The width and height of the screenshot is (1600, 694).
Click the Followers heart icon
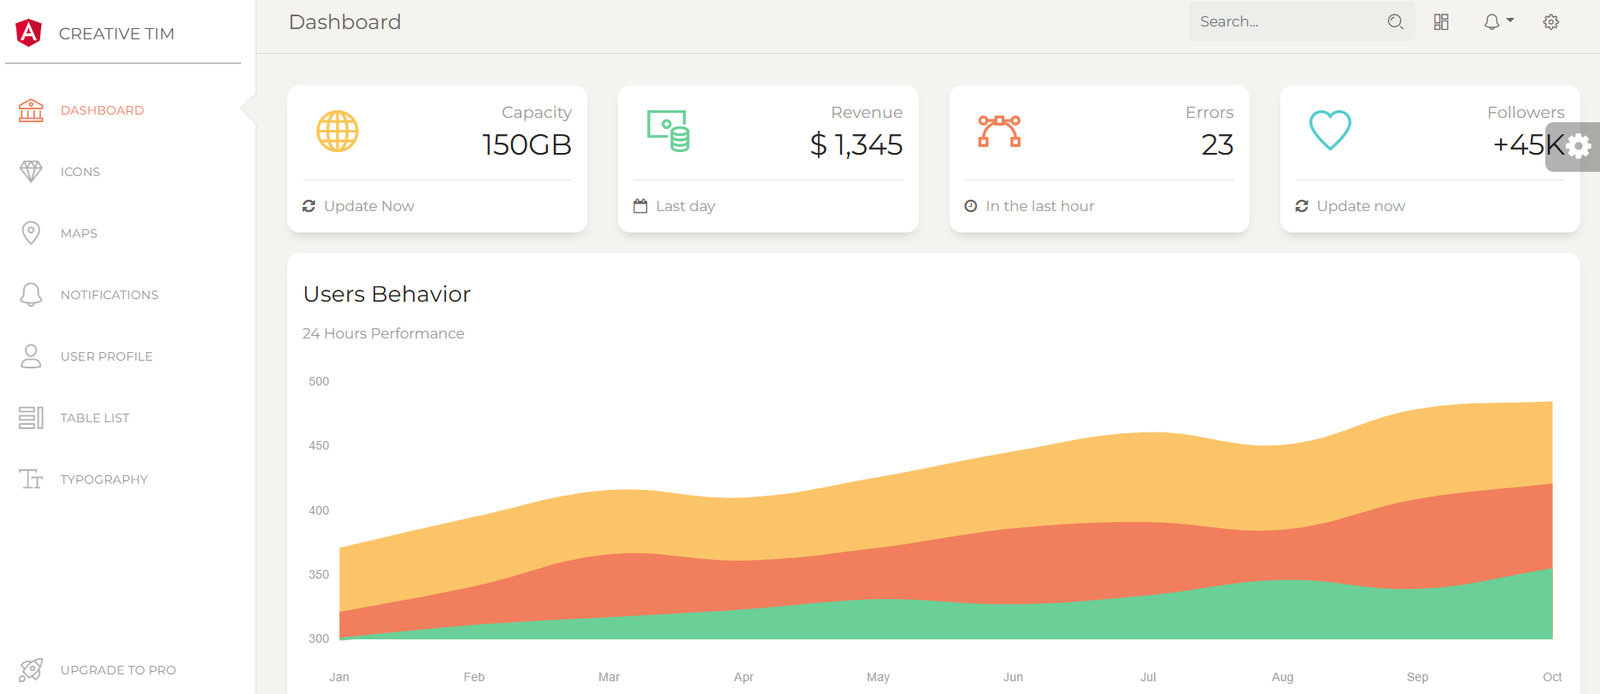[1330, 130]
